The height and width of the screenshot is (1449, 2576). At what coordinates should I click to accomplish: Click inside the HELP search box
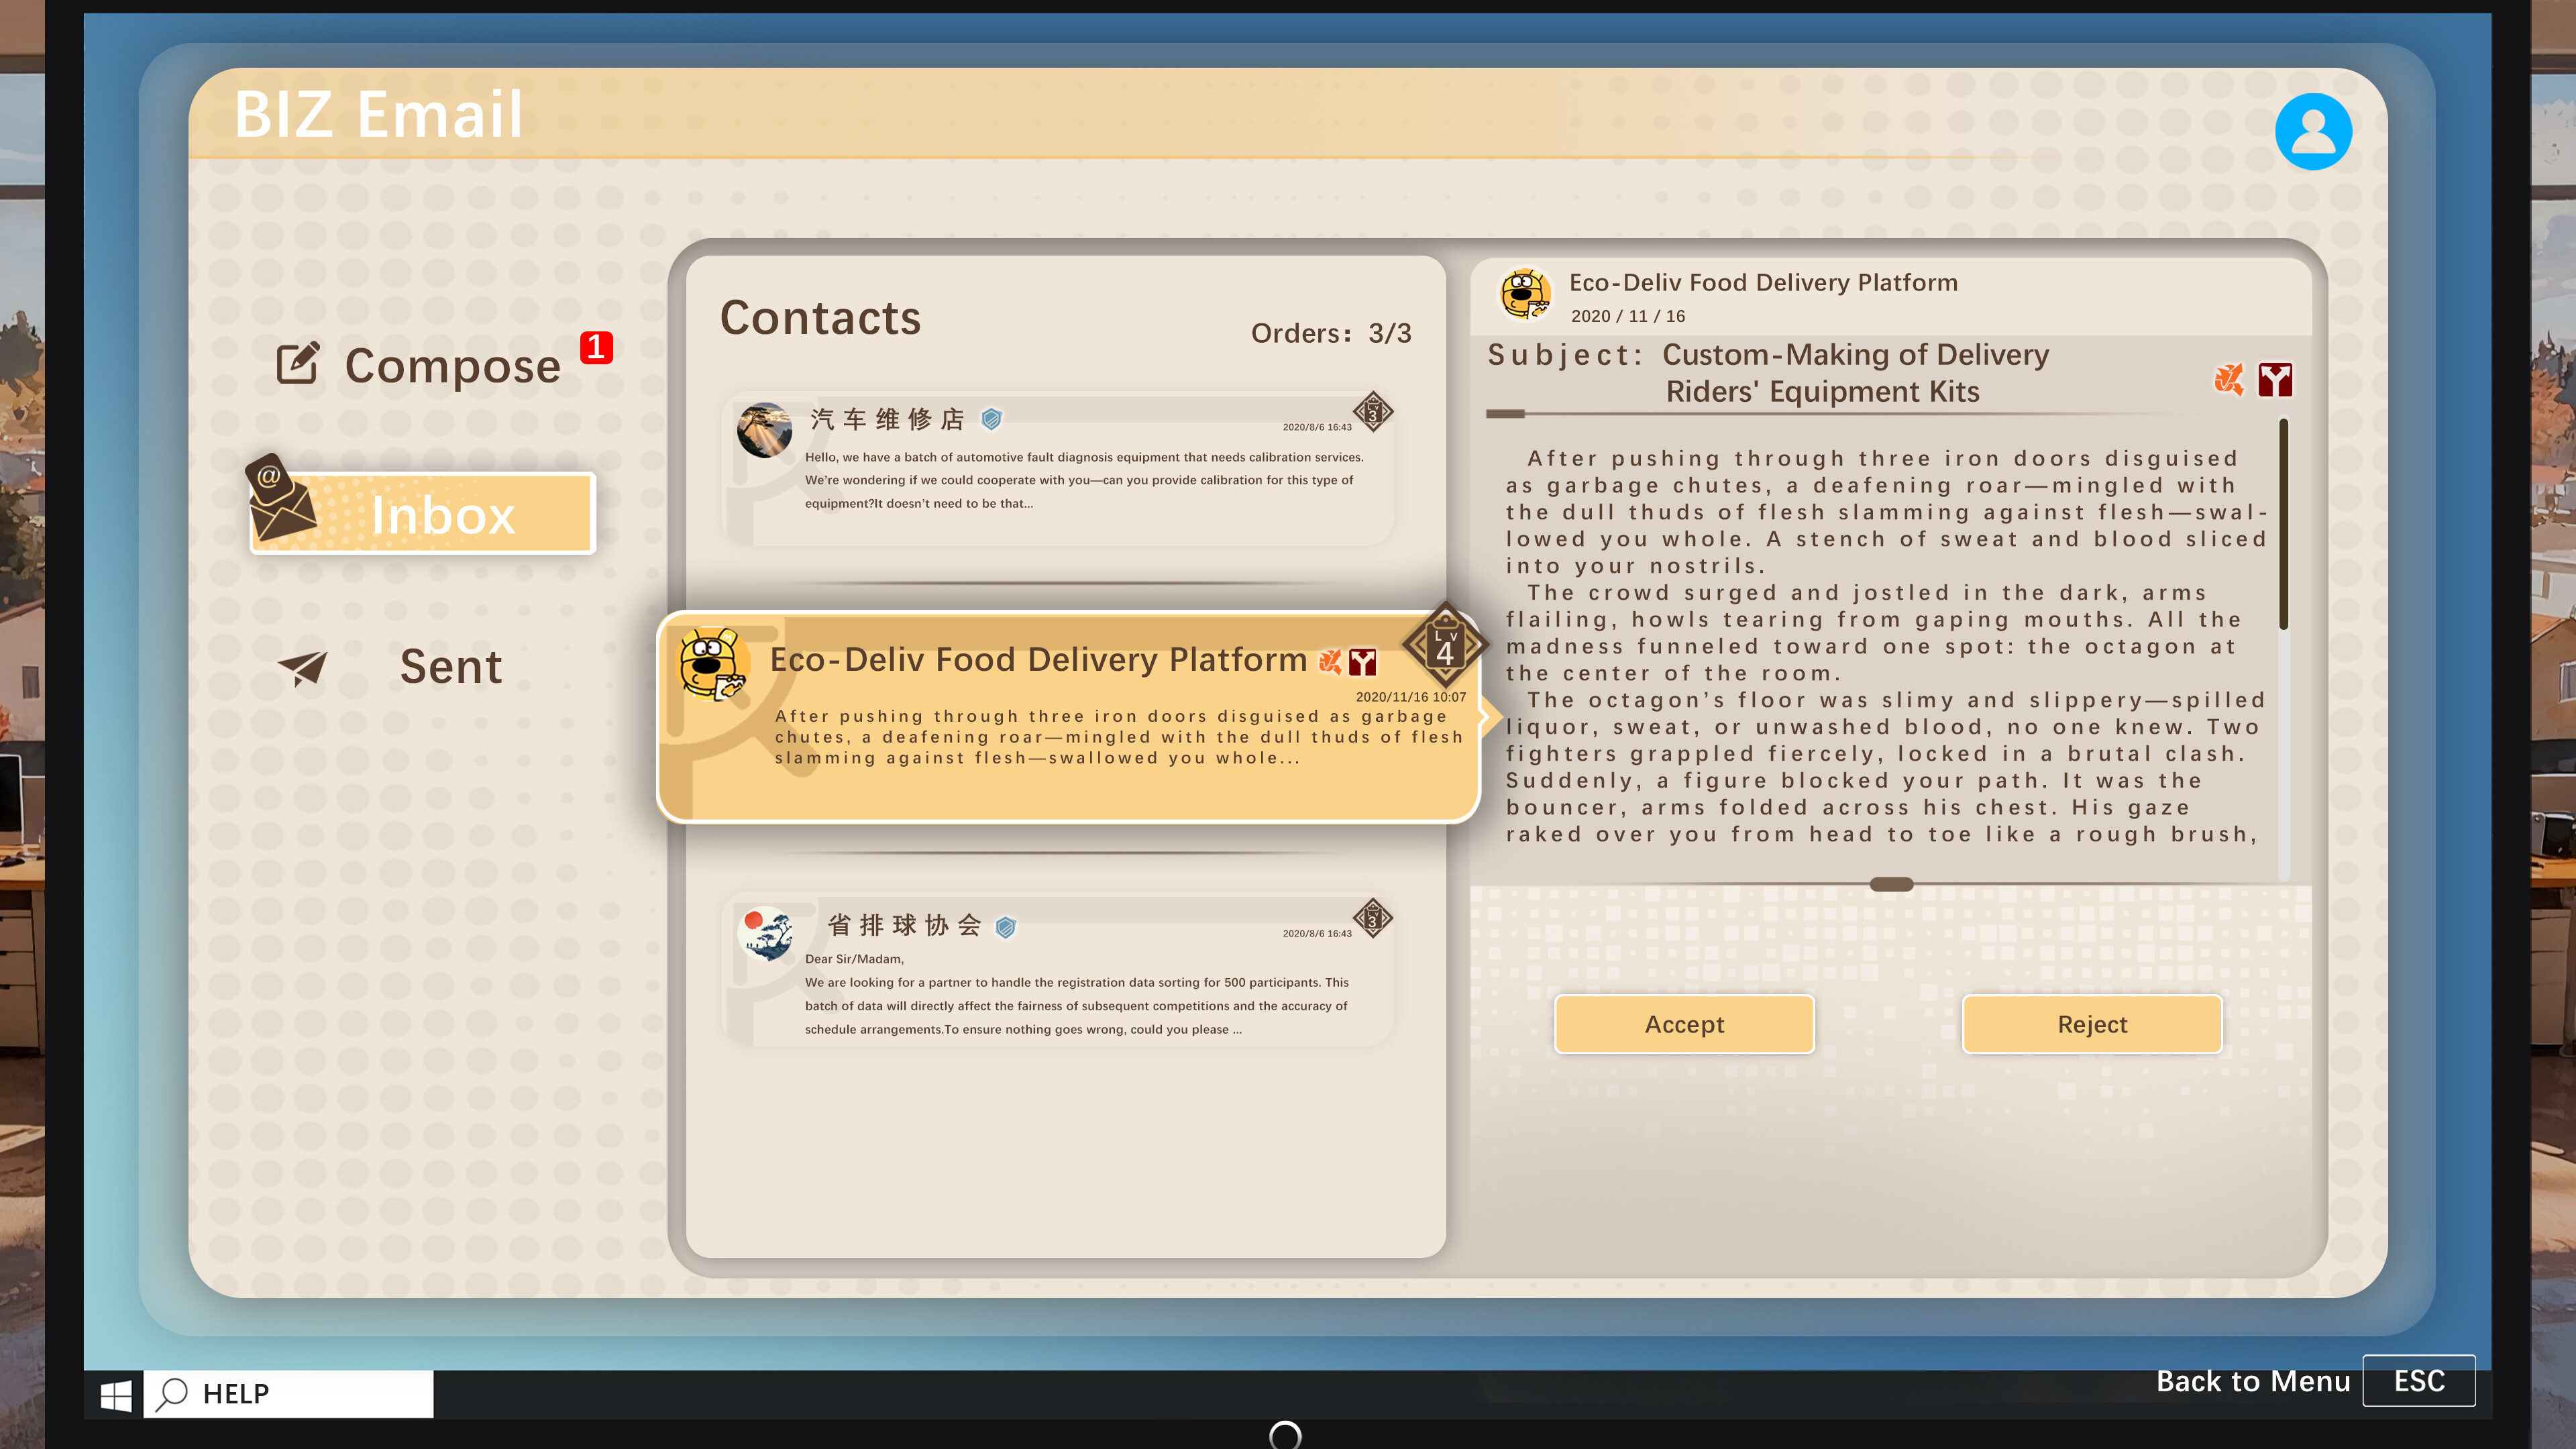tap(290, 1393)
